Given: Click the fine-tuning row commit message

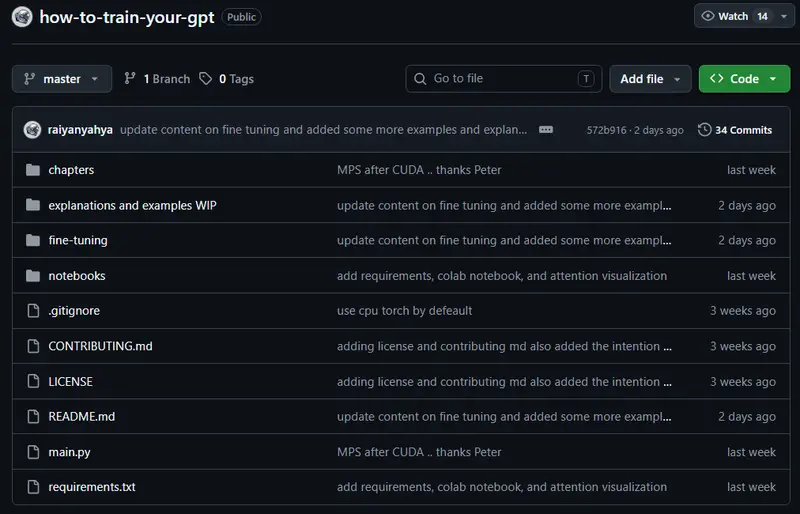Looking at the screenshot, I should 504,240.
